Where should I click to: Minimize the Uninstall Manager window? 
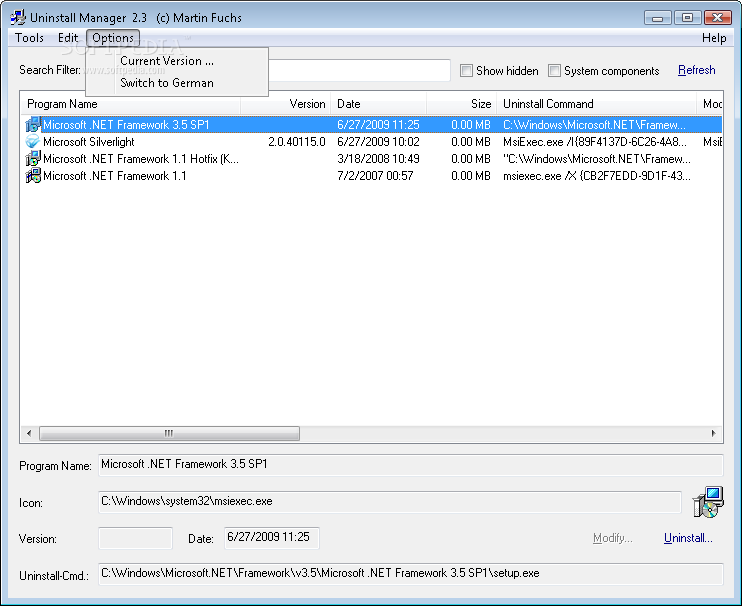point(657,18)
